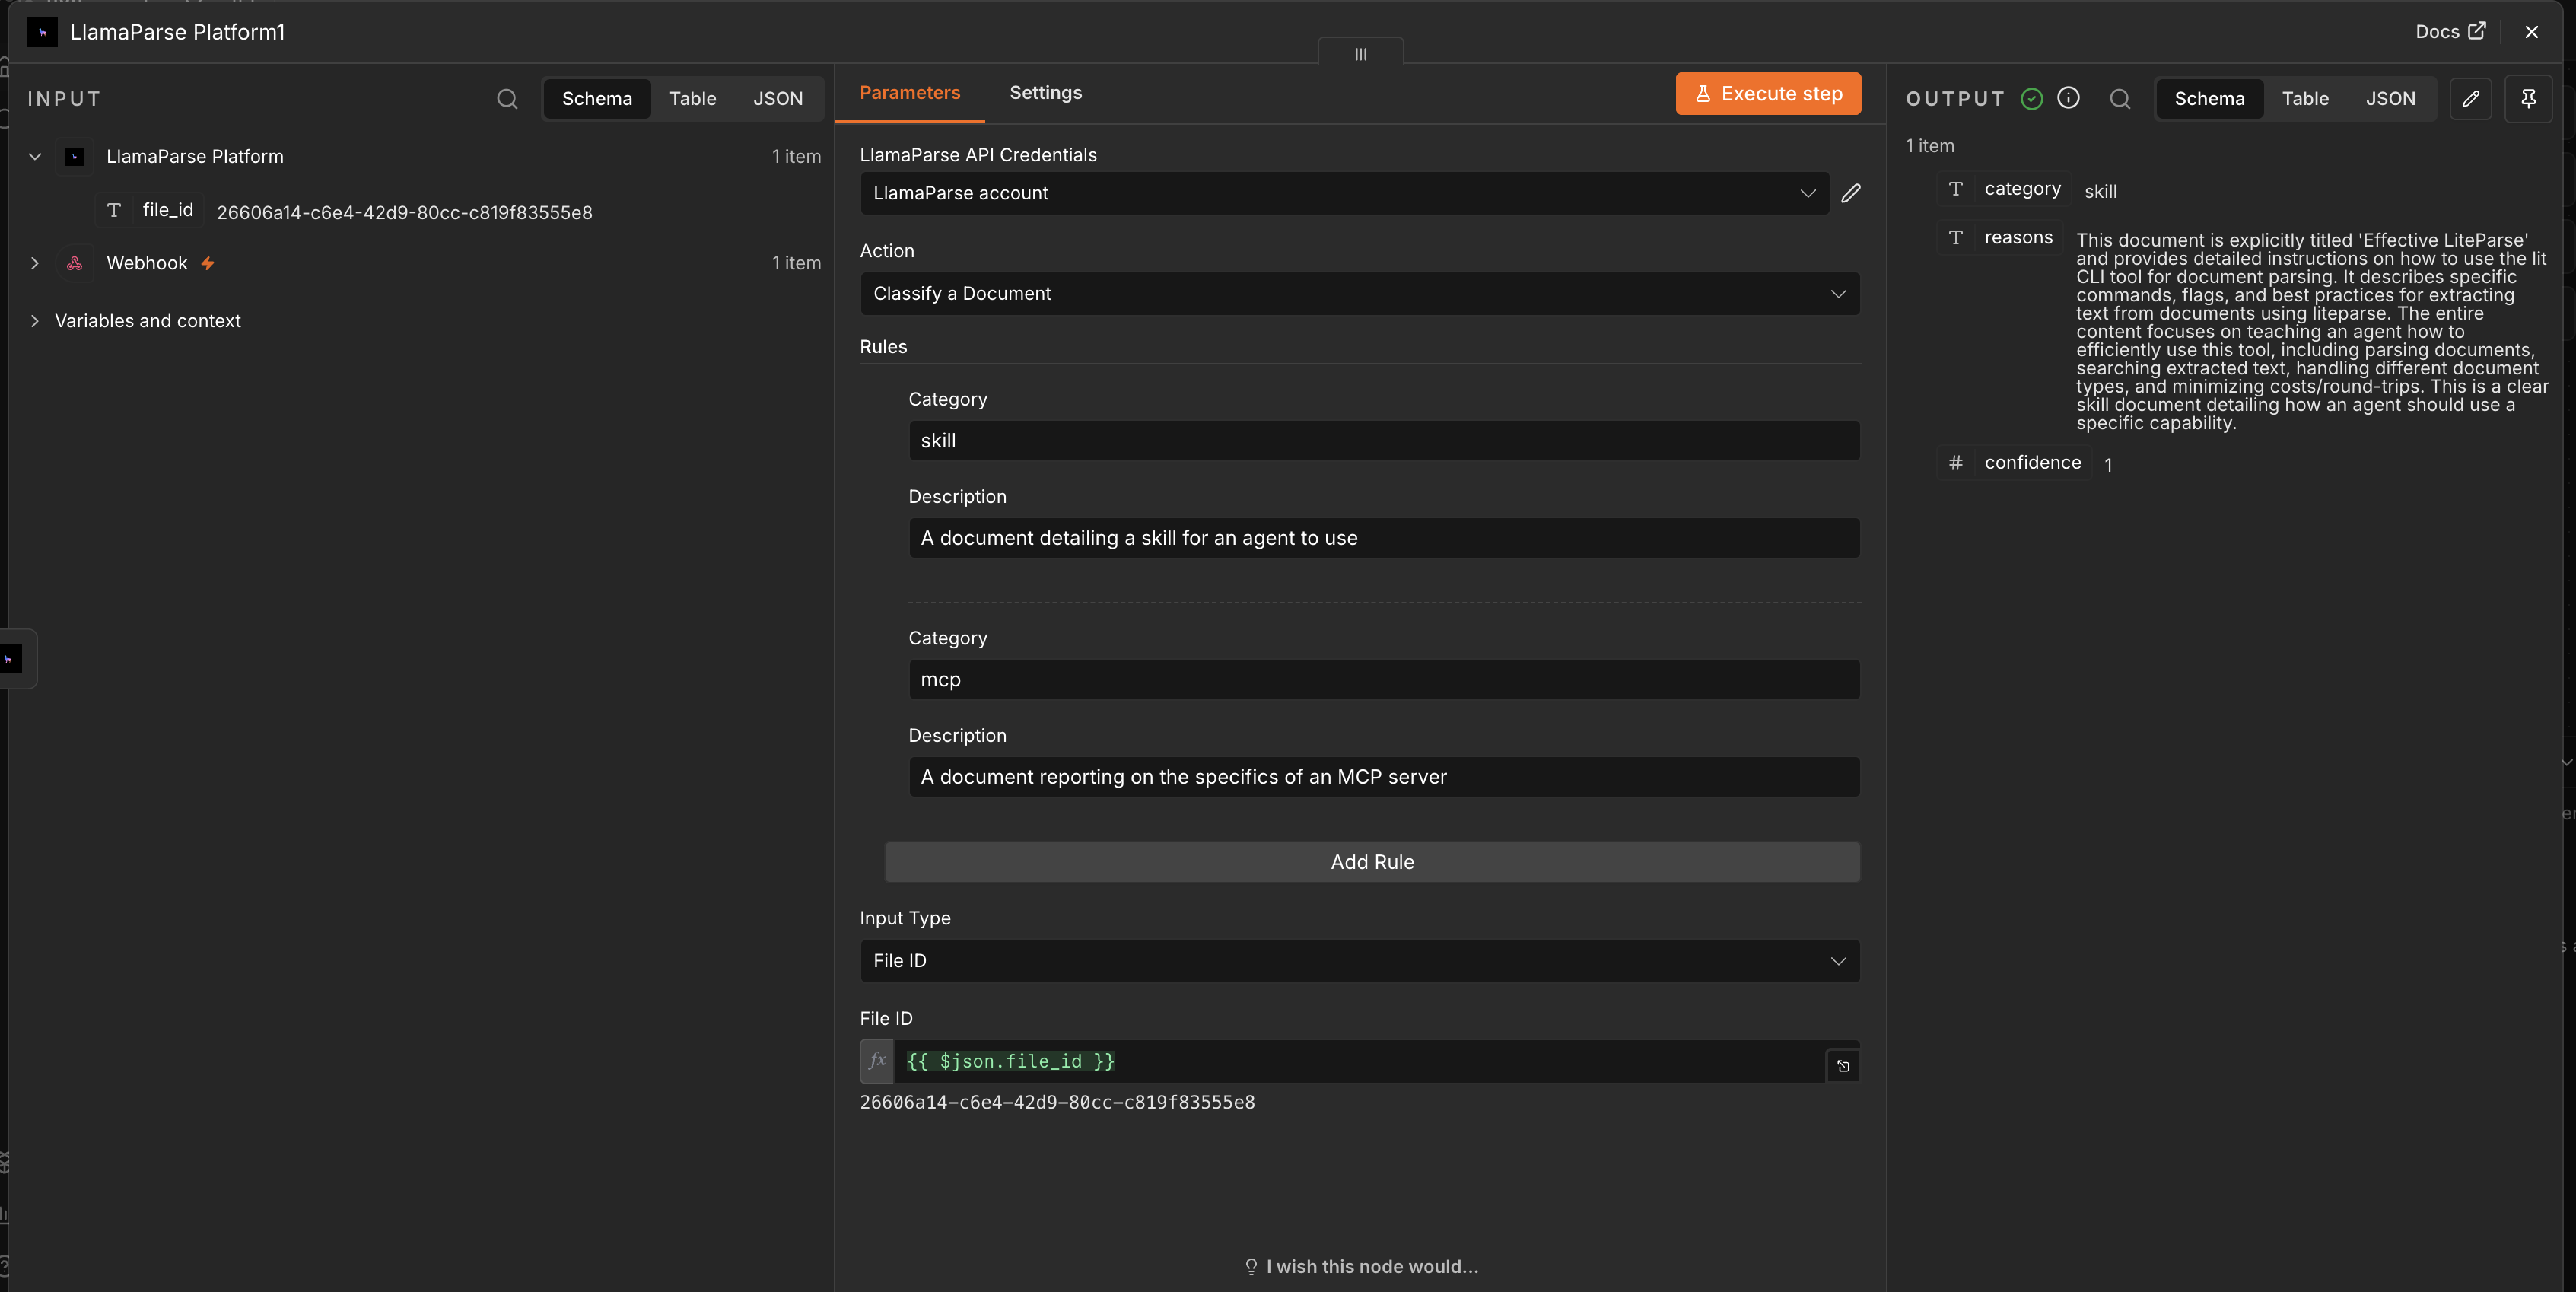Select Schema view in the output panel
The width and height of the screenshot is (2576, 1292).
click(x=2209, y=99)
